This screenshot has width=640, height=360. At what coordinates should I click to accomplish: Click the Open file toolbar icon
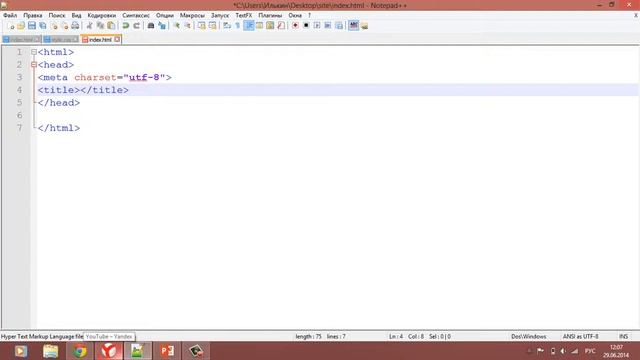click(x=21, y=26)
